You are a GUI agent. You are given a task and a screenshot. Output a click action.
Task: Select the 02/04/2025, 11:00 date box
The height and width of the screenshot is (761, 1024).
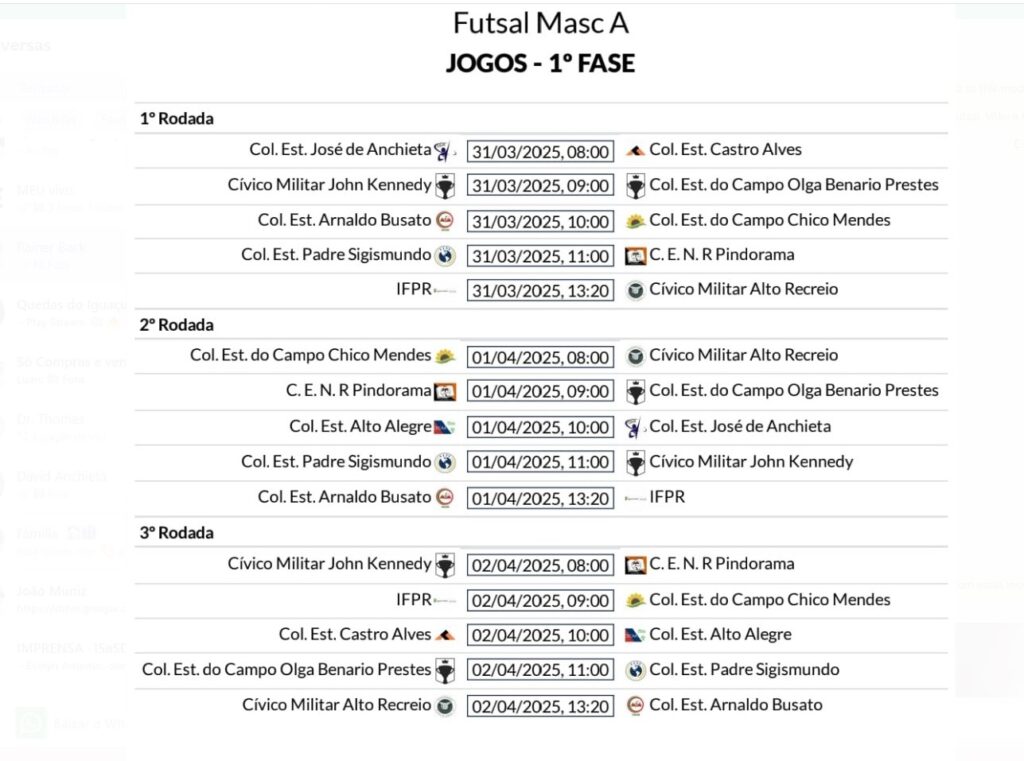(x=540, y=670)
